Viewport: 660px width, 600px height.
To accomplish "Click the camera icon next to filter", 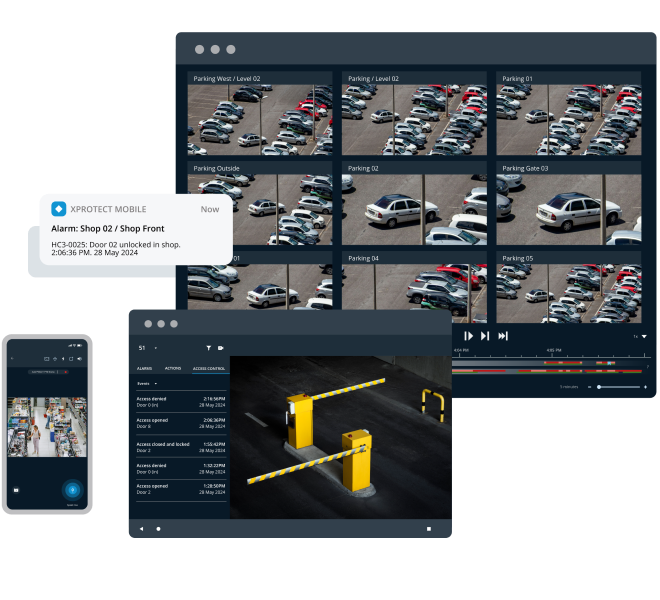I will [x=220, y=348].
